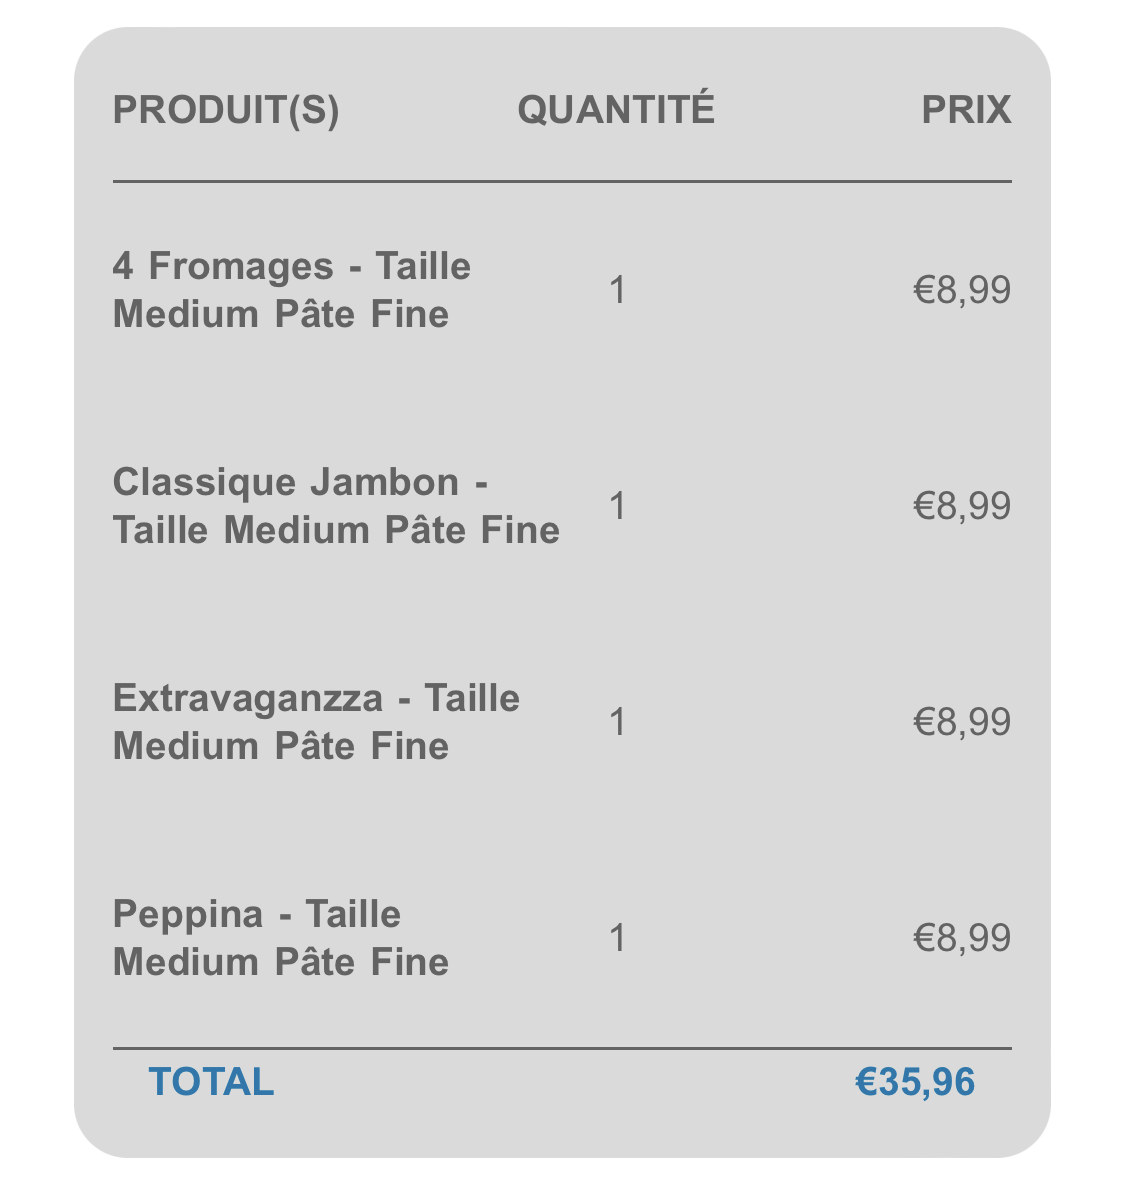Select the 4 Fromages pizza item

(292, 290)
